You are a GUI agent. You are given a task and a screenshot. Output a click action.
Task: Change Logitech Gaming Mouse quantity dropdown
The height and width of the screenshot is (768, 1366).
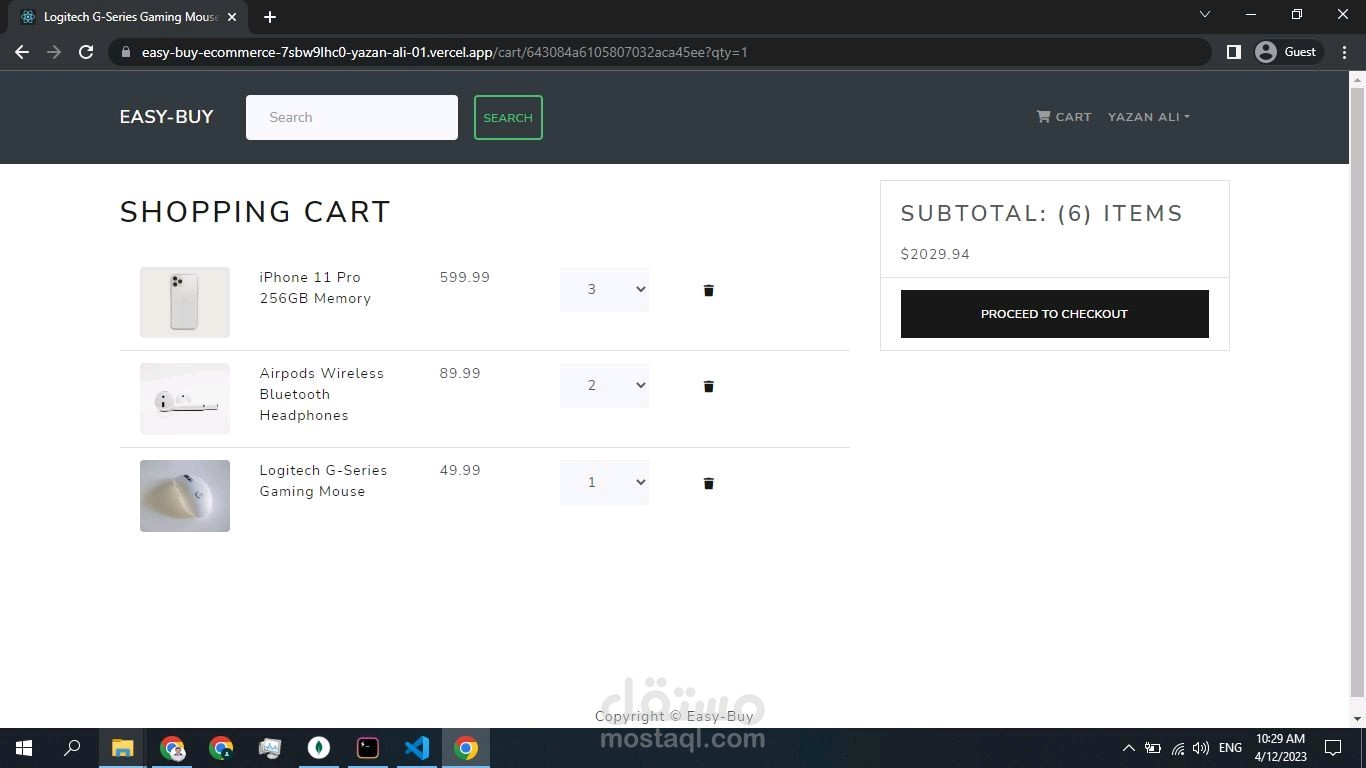point(604,483)
